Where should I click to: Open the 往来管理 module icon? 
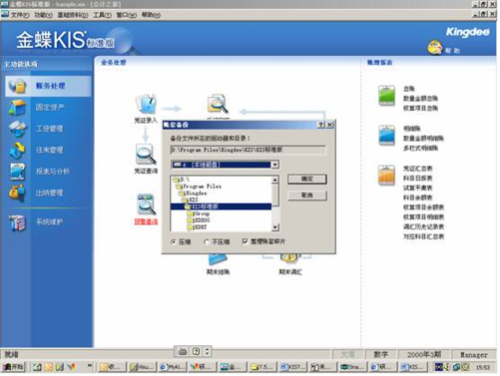point(17,150)
